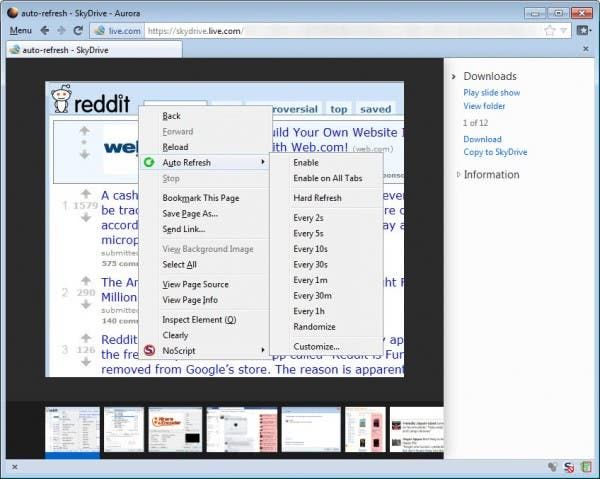The width and height of the screenshot is (600, 479).
Task: Choose Save Page As... in the context menu
Action: (190, 213)
